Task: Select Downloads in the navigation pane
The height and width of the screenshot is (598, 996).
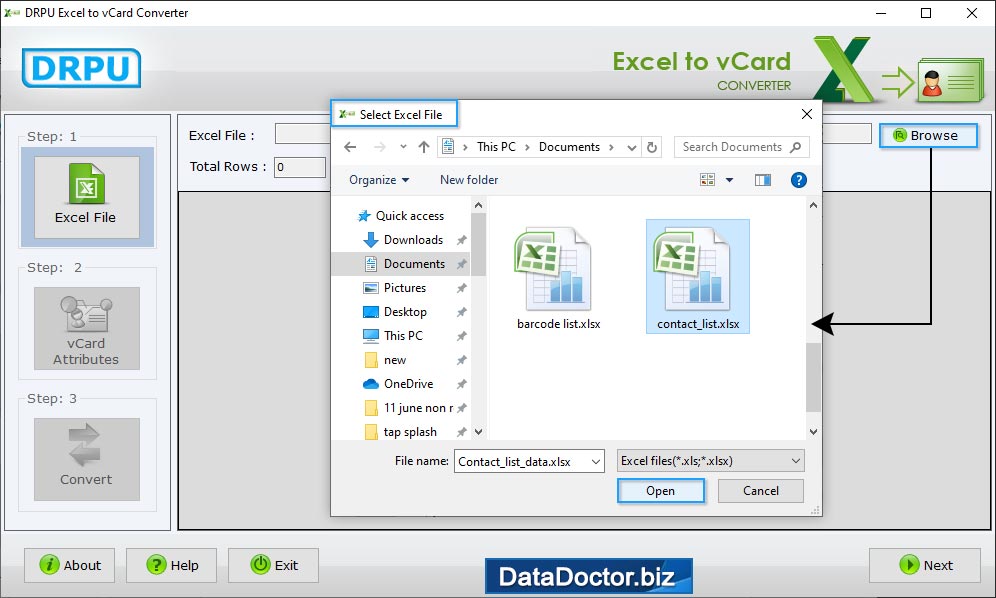Action: [414, 240]
